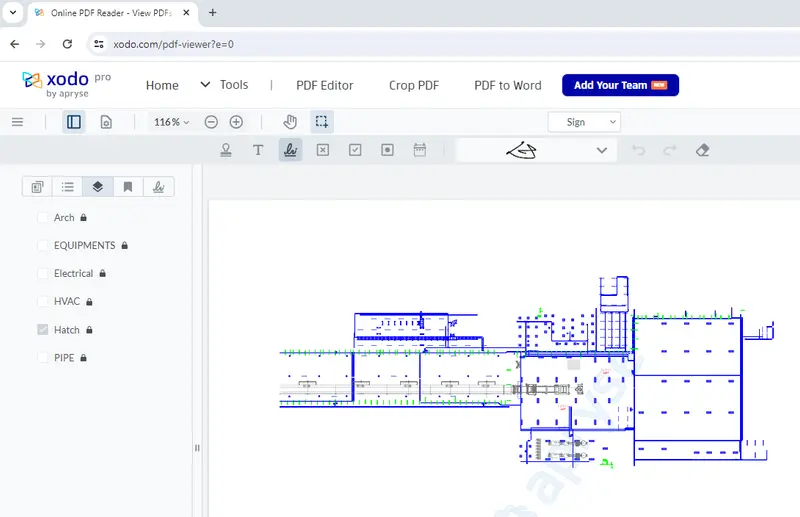
Task: Select the signature tool in toolbar
Action: [290, 150]
